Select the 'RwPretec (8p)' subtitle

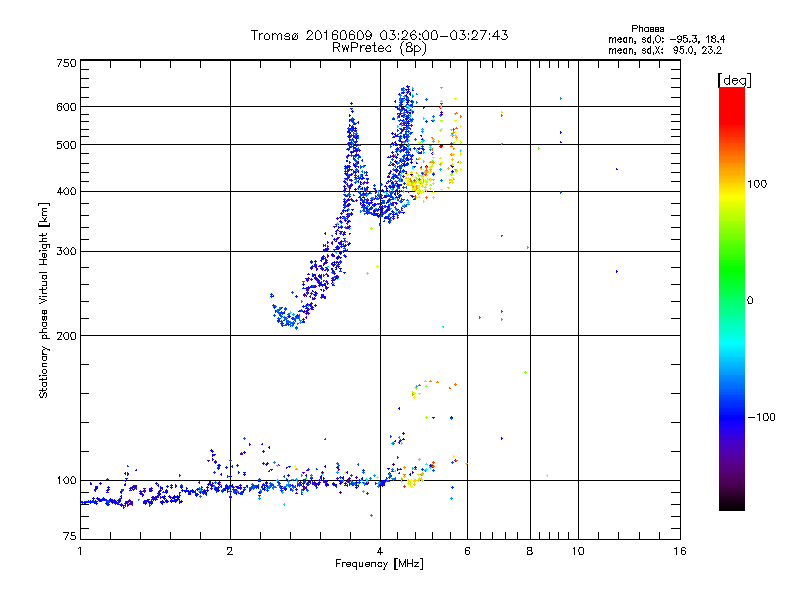pos(379,48)
